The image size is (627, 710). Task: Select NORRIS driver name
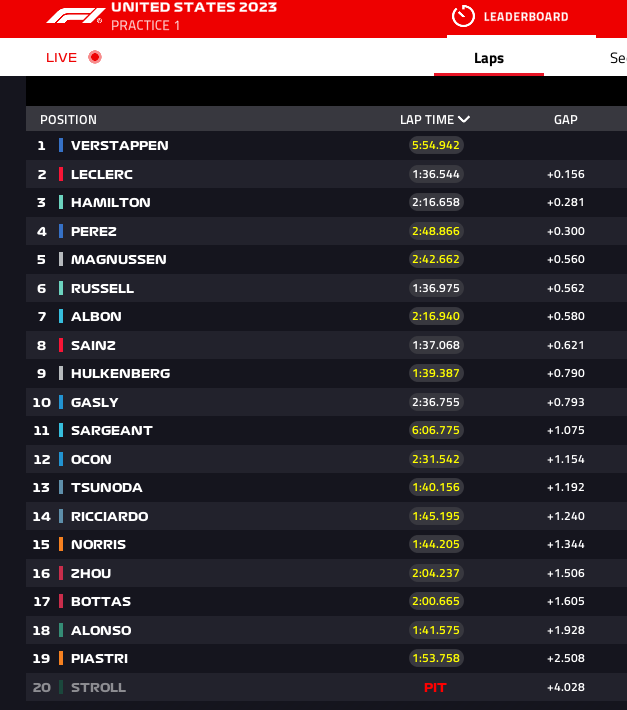click(98, 544)
